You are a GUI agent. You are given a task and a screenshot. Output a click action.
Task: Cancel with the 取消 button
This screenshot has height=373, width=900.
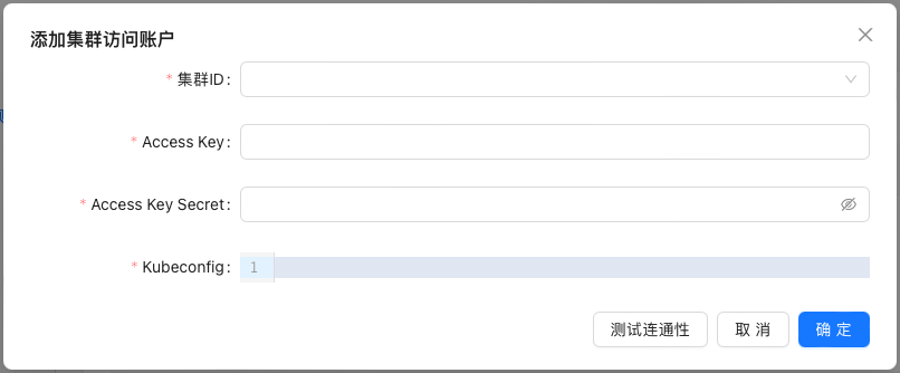pyautogui.click(x=753, y=329)
